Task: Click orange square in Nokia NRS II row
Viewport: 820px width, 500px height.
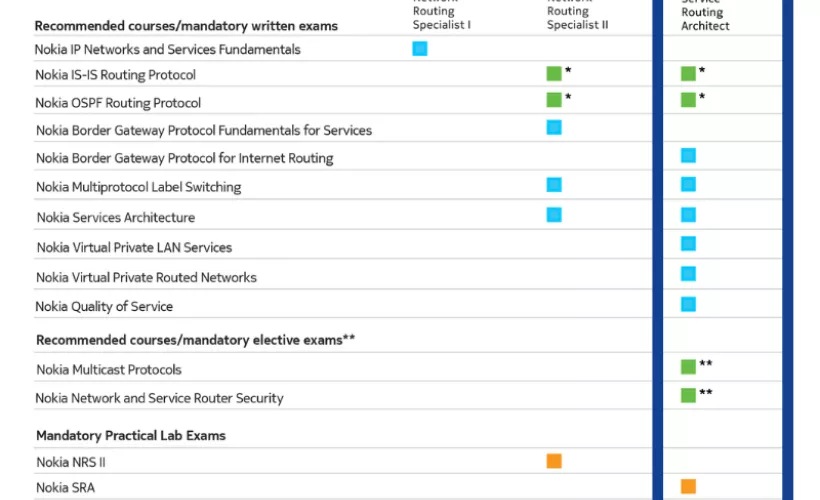Action: [x=554, y=461]
